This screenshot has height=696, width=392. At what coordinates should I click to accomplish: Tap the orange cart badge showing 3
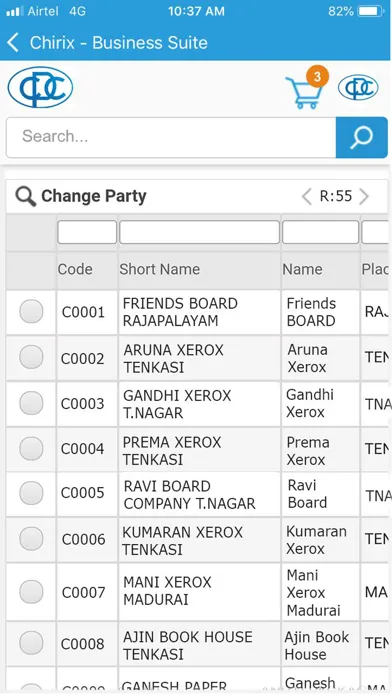pyautogui.click(x=317, y=77)
